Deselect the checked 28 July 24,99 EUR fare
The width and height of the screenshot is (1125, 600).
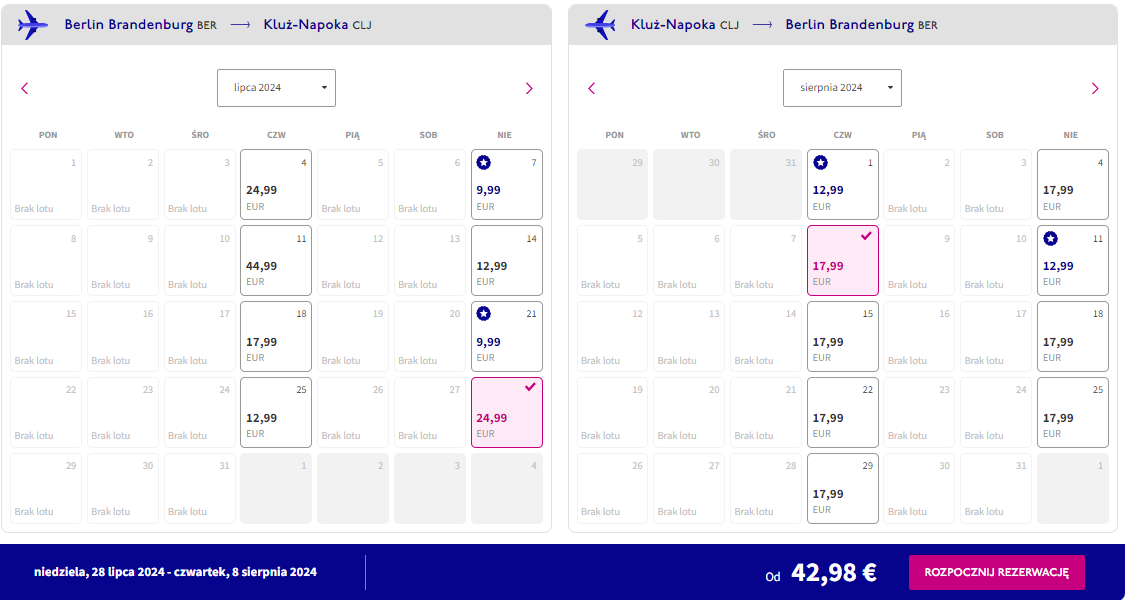507,412
